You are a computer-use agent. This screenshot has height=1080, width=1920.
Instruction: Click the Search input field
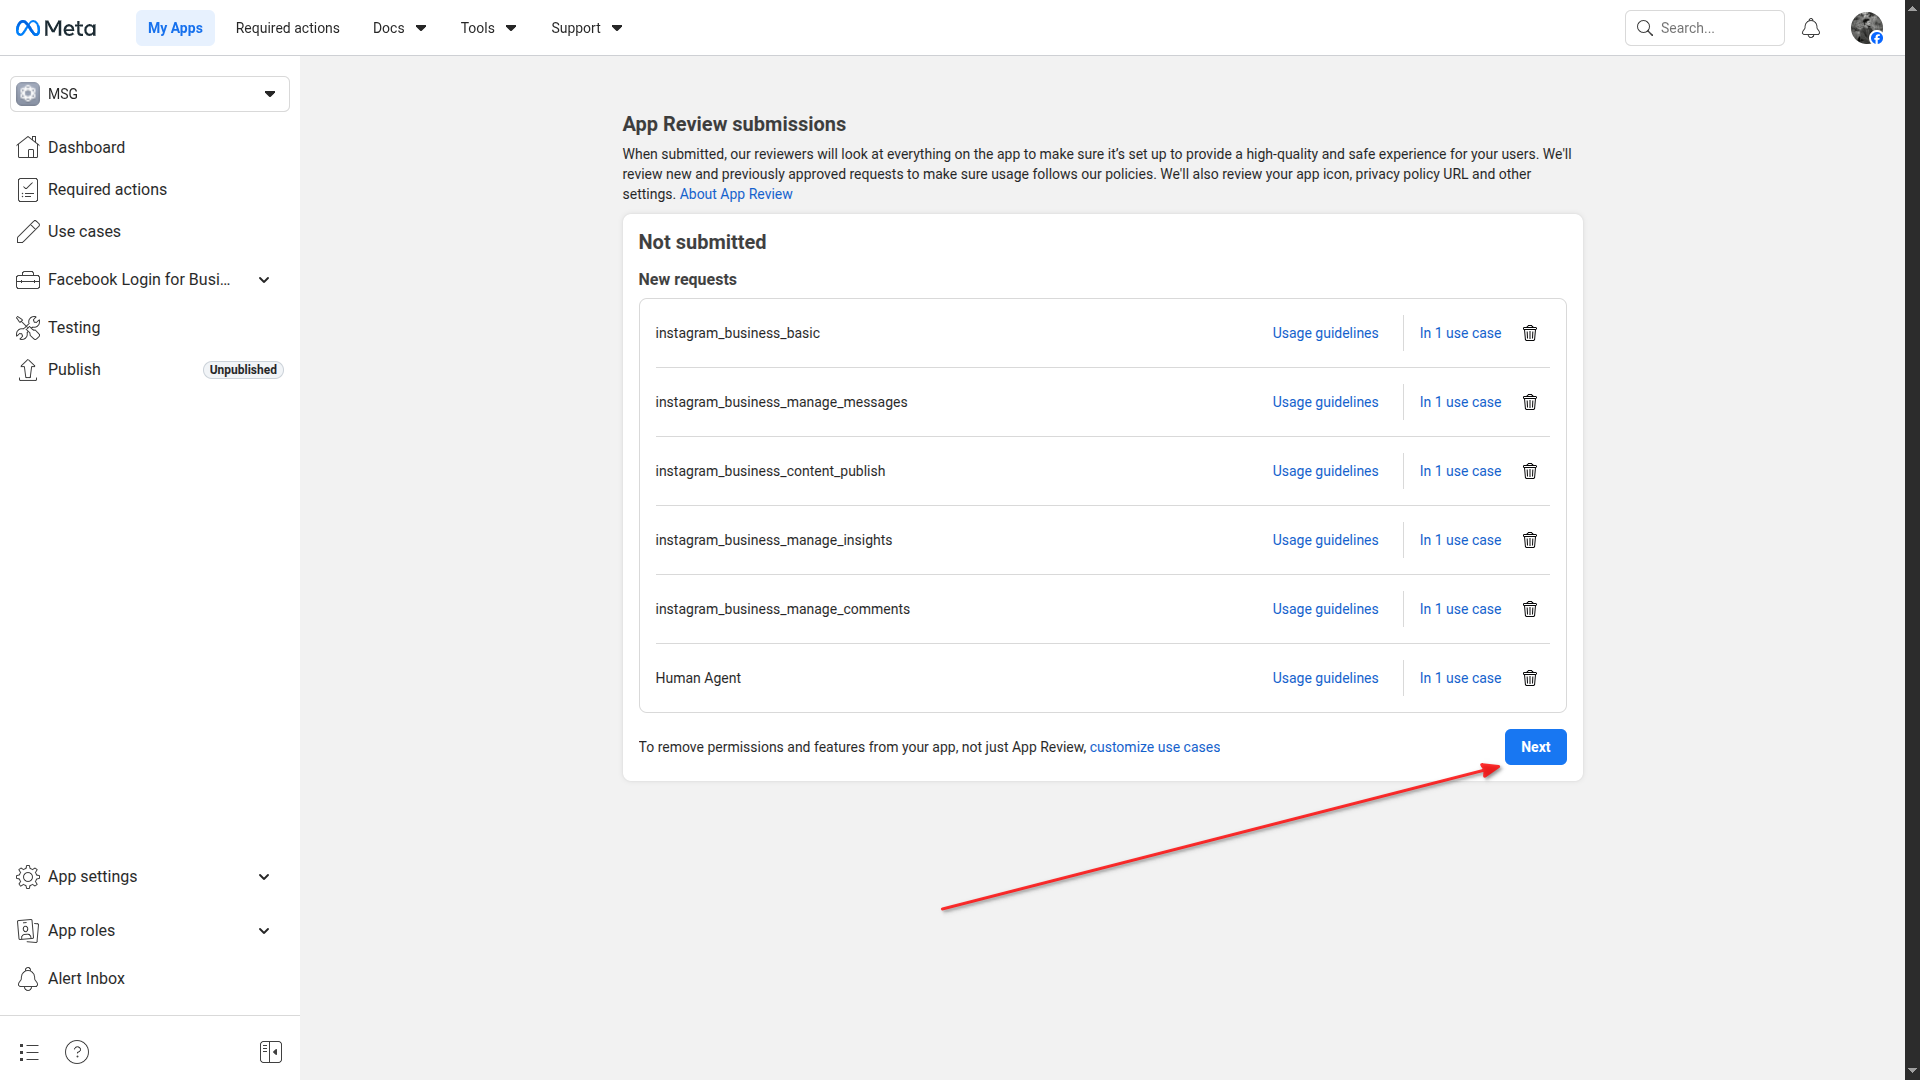point(1715,28)
